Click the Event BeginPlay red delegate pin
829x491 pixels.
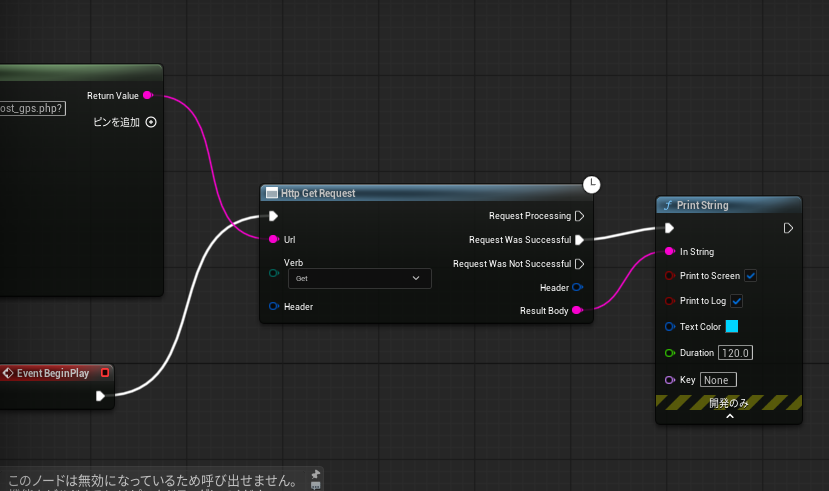tap(104, 373)
